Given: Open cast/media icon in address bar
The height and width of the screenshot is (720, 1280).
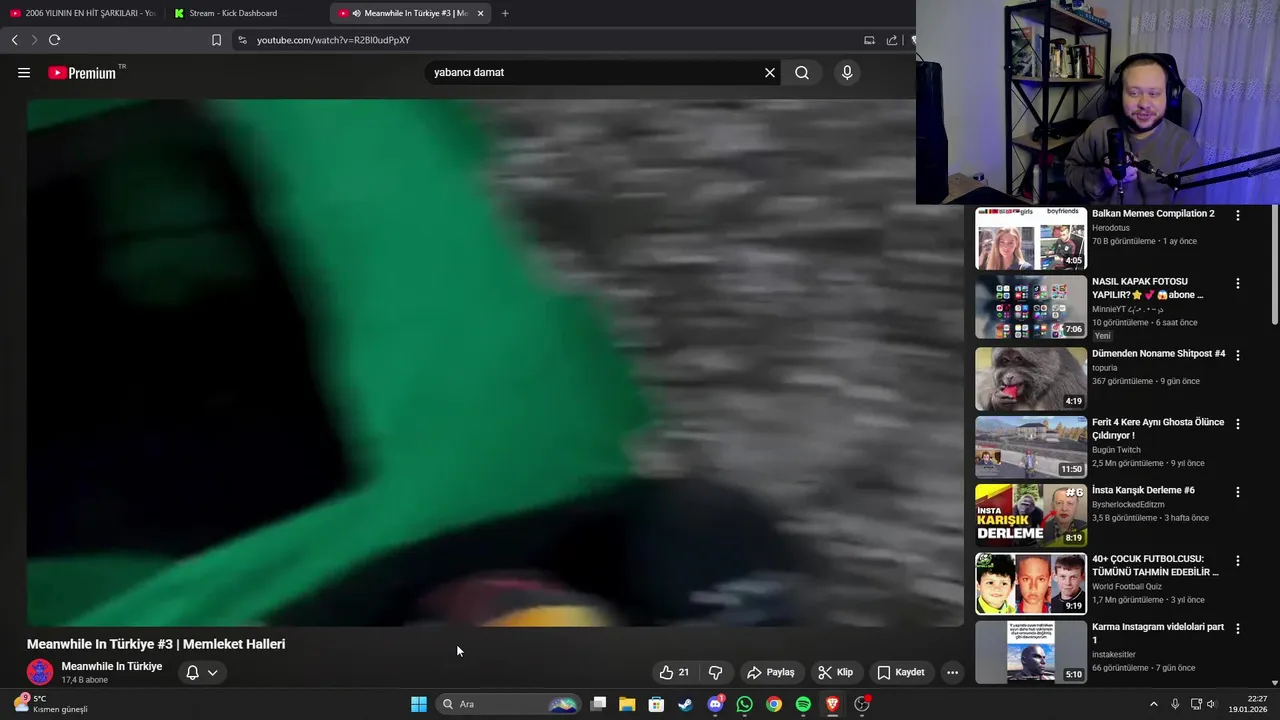Looking at the screenshot, I should 869,40.
